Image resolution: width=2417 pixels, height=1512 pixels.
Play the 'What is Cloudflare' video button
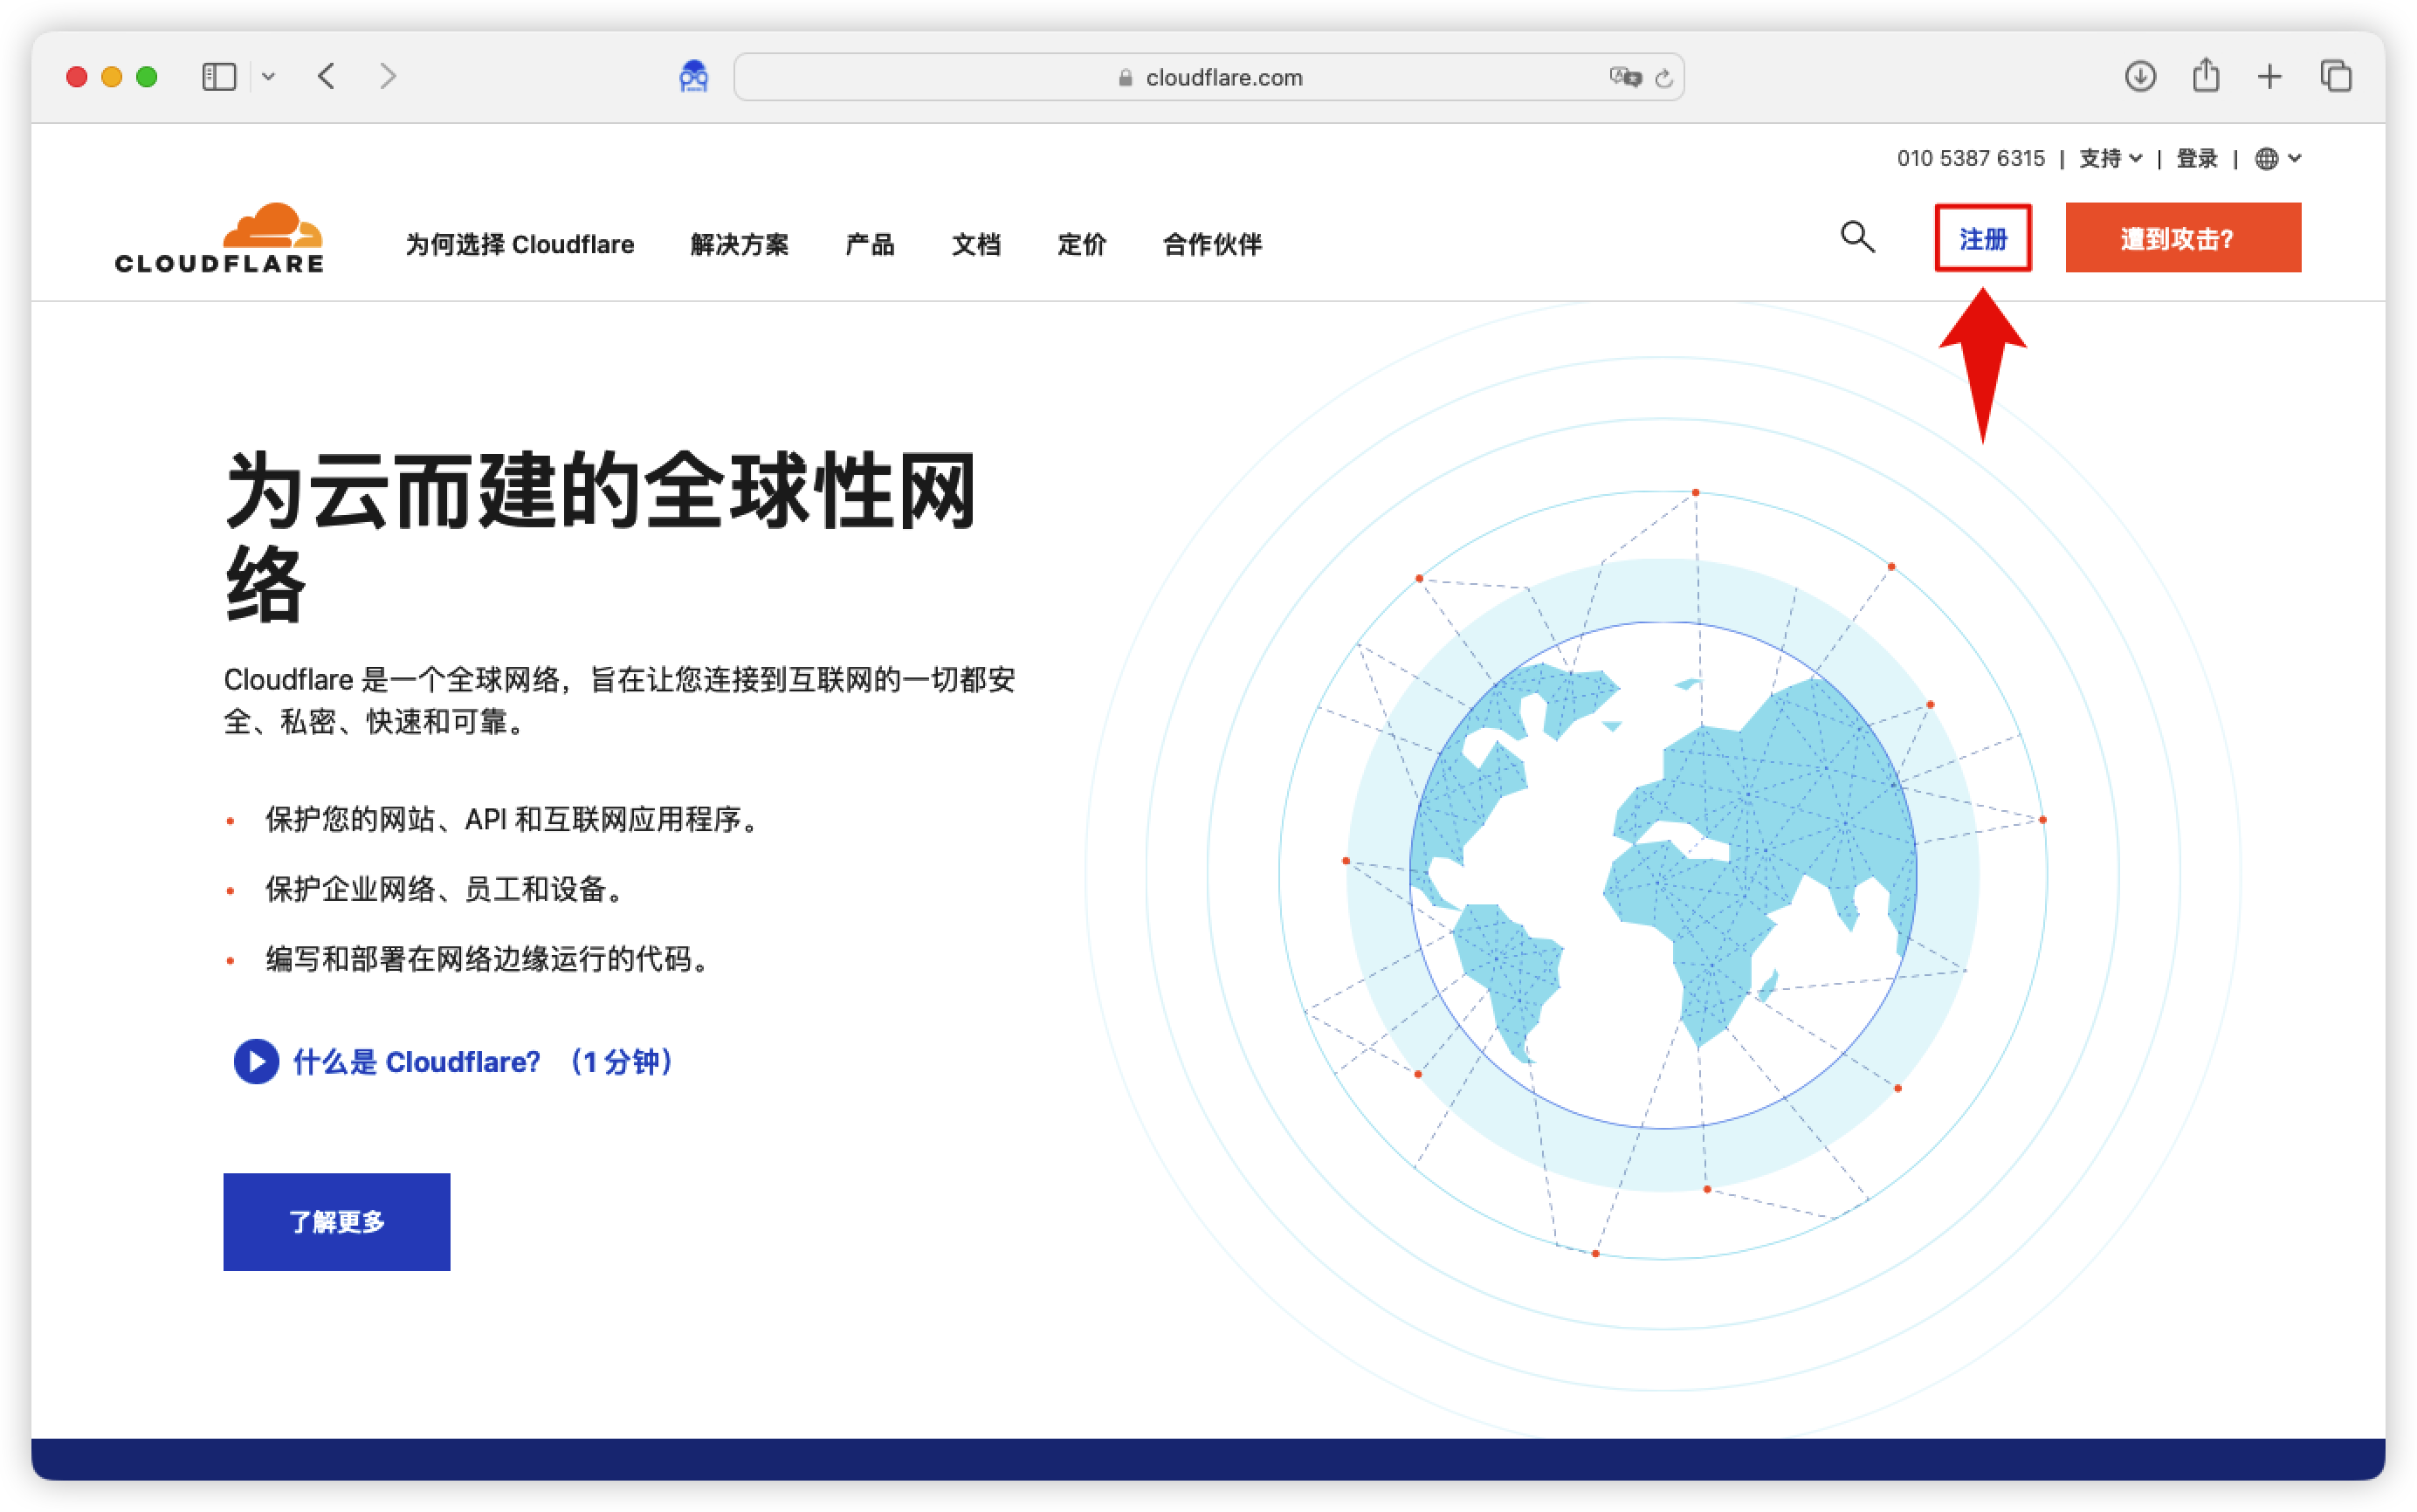(x=256, y=1061)
